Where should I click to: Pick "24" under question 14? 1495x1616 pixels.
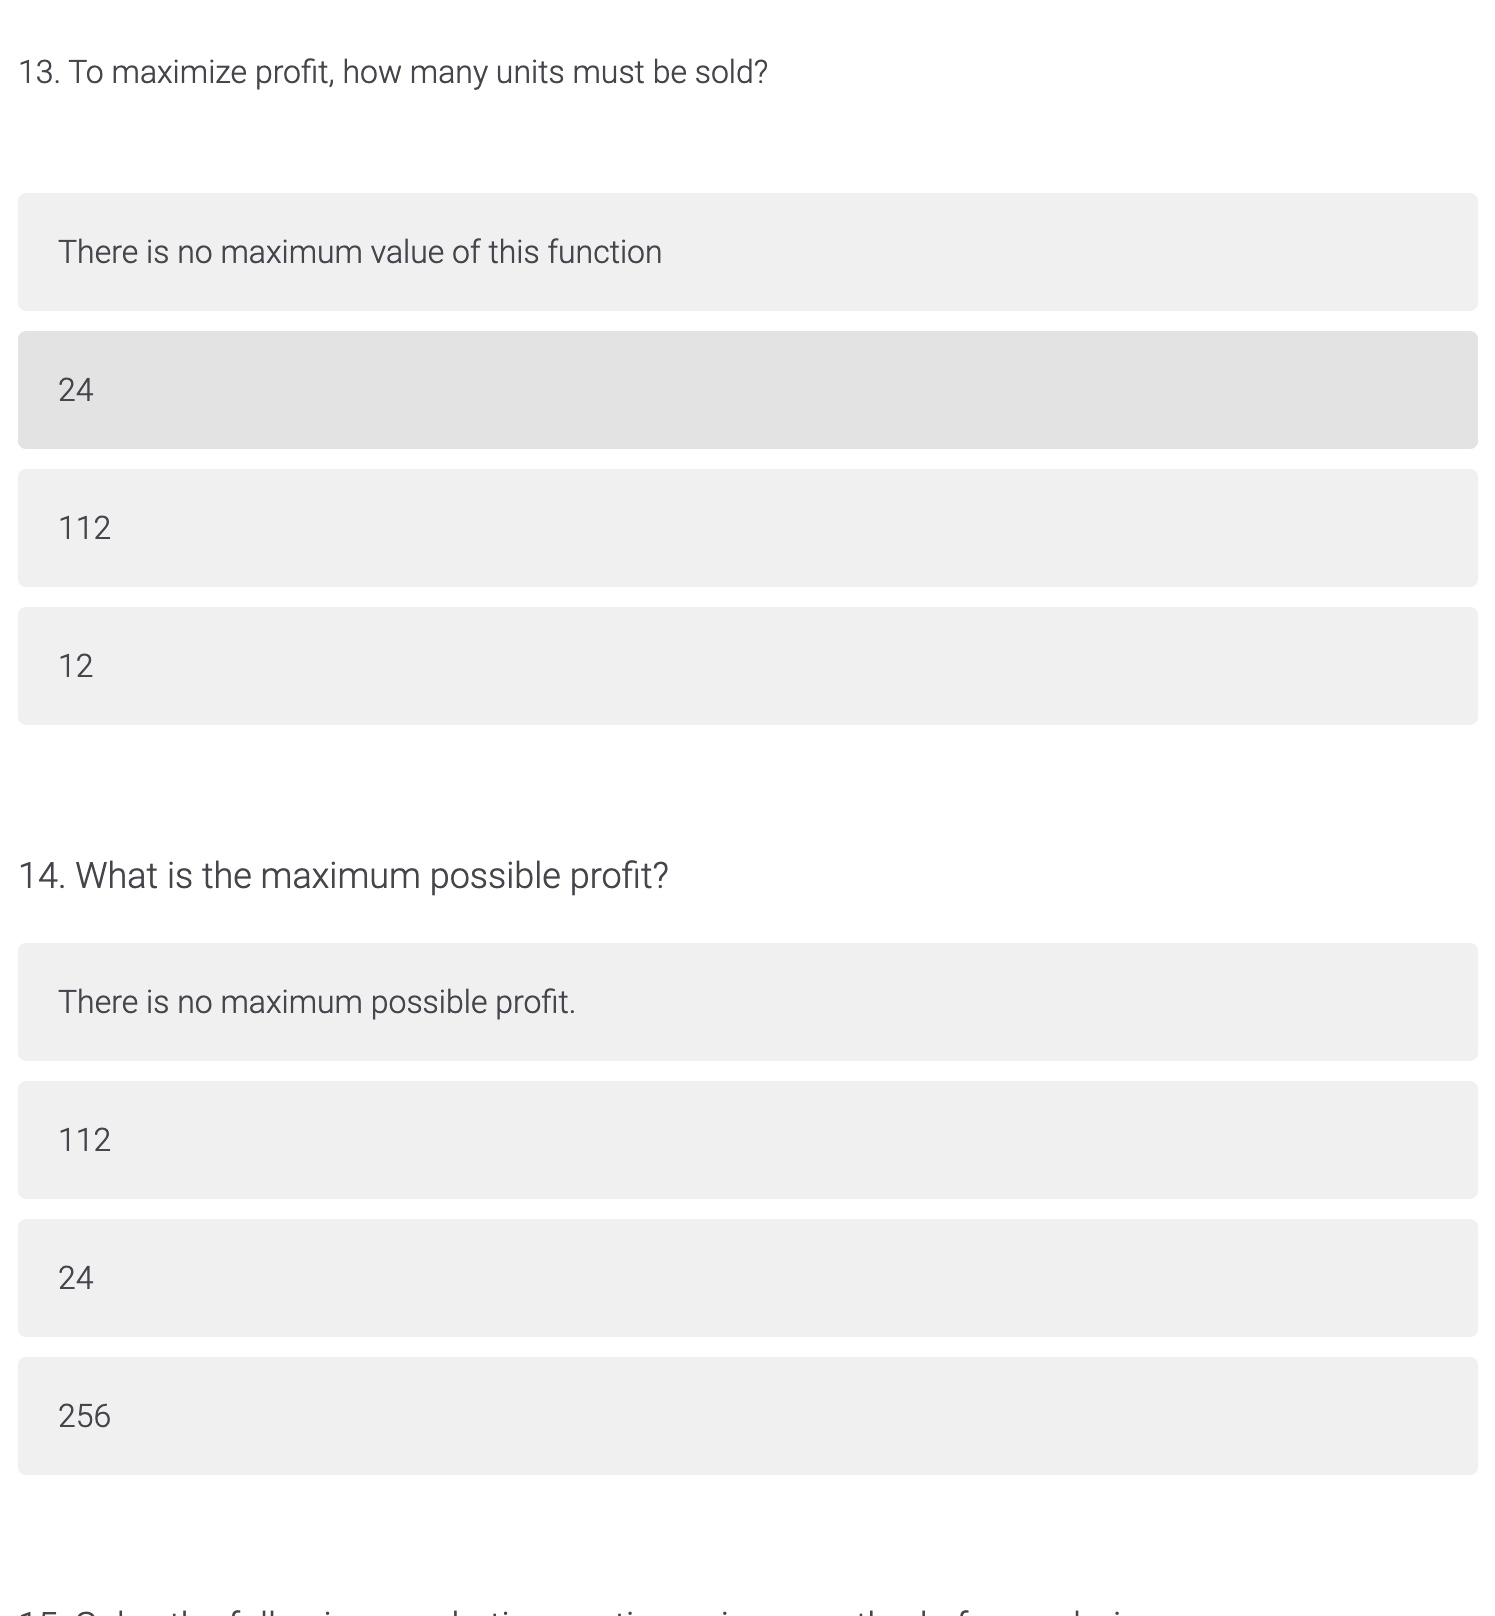click(747, 1278)
